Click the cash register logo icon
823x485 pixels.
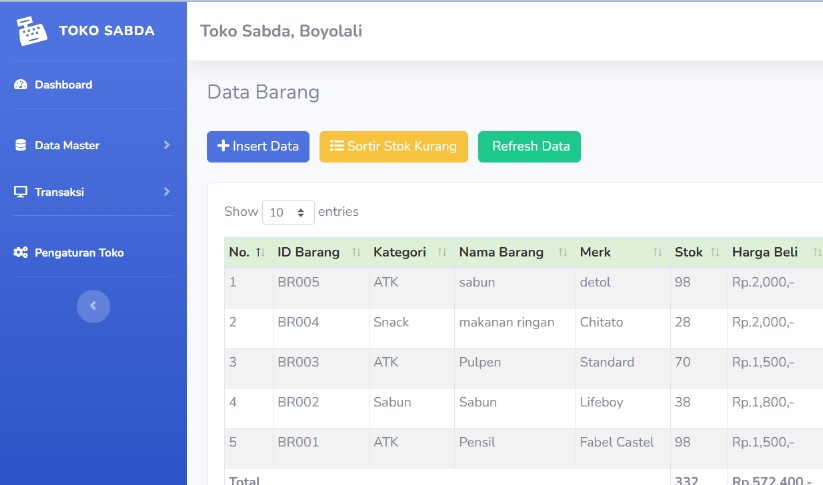31,31
